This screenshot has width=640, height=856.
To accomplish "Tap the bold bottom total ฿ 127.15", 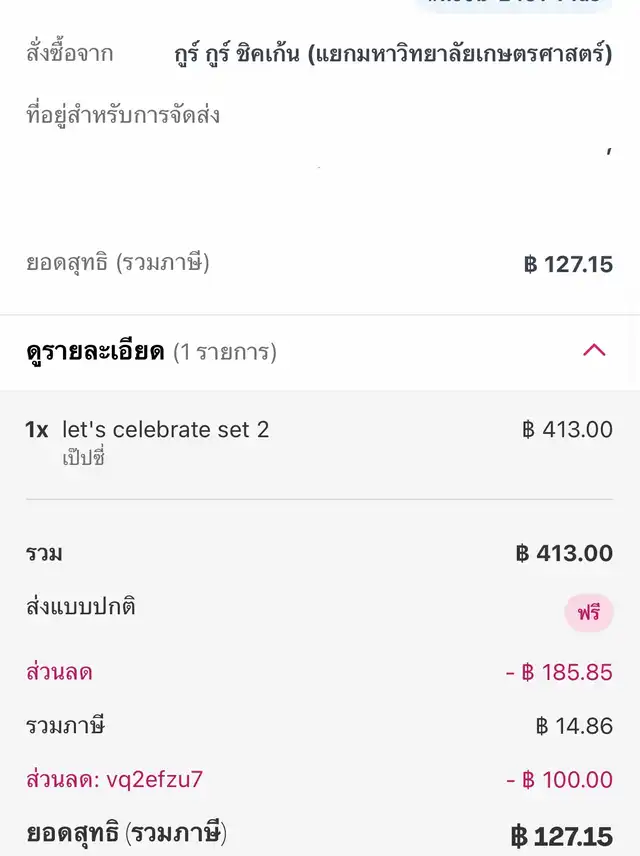I will pos(561,835).
